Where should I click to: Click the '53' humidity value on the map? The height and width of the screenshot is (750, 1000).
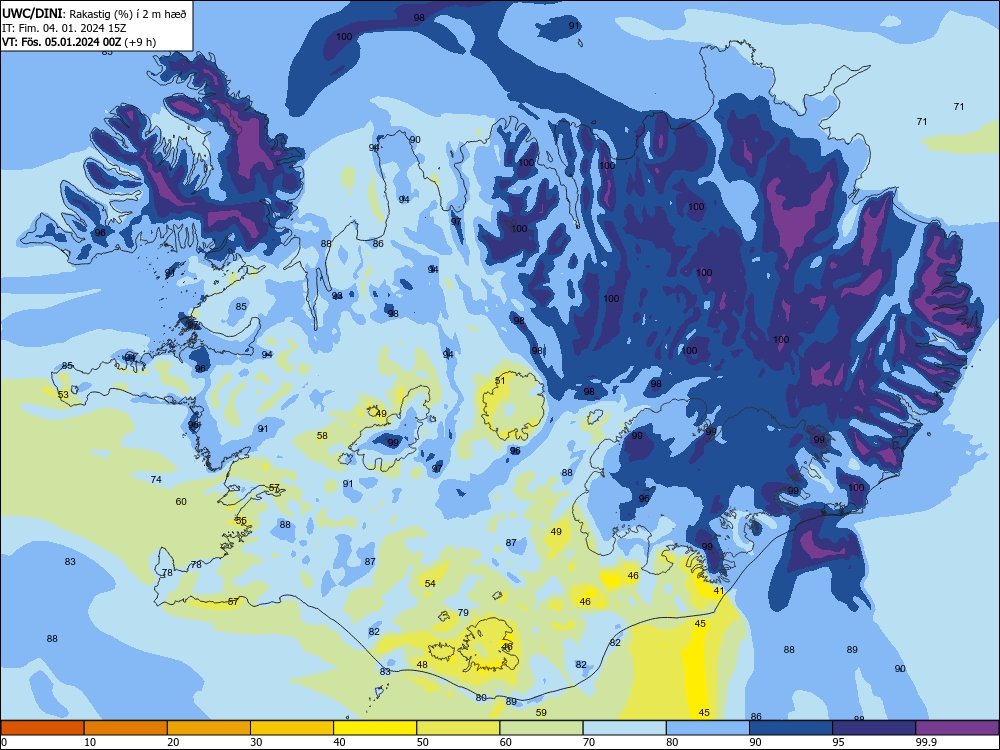(63, 395)
